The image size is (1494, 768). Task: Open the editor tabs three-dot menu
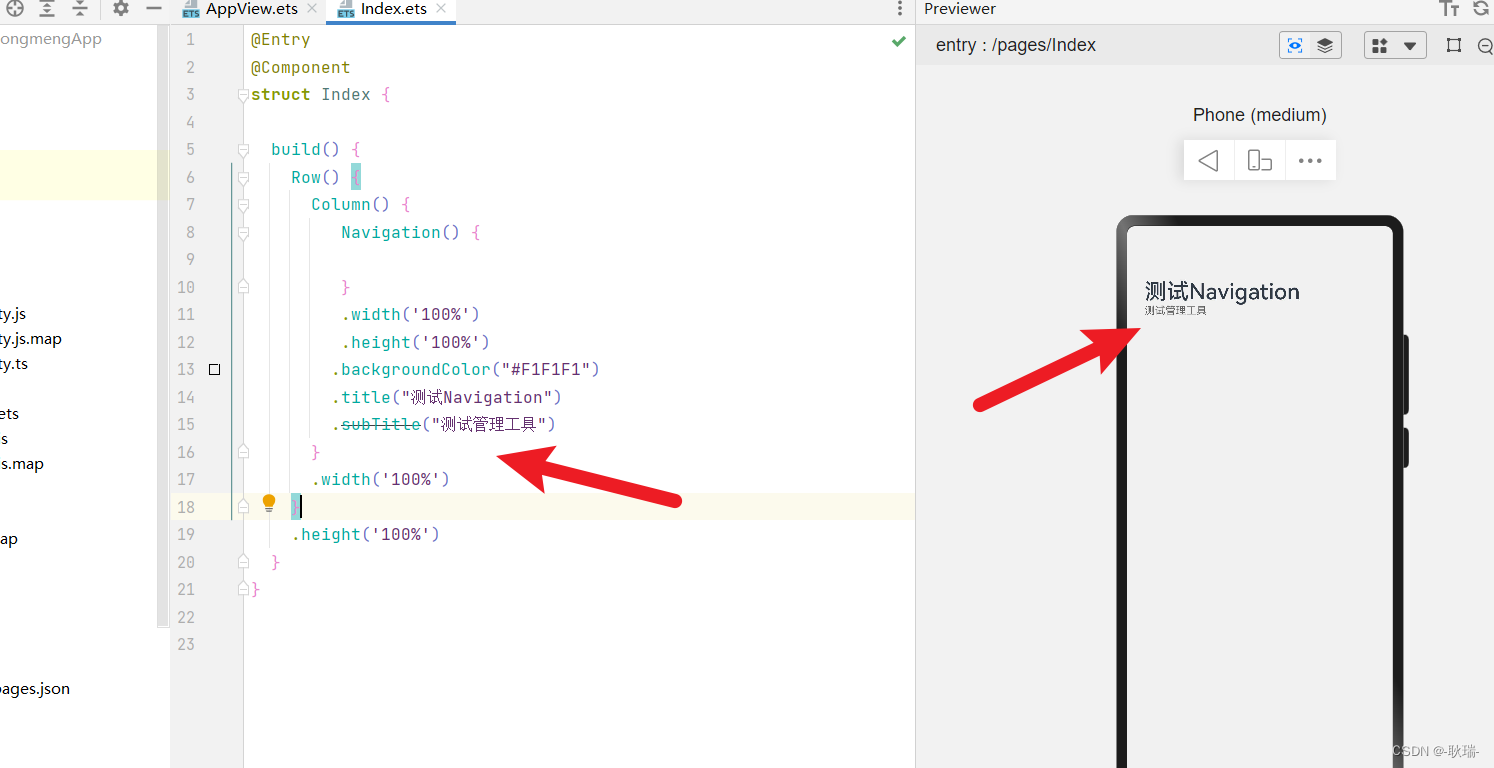(x=900, y=9)
